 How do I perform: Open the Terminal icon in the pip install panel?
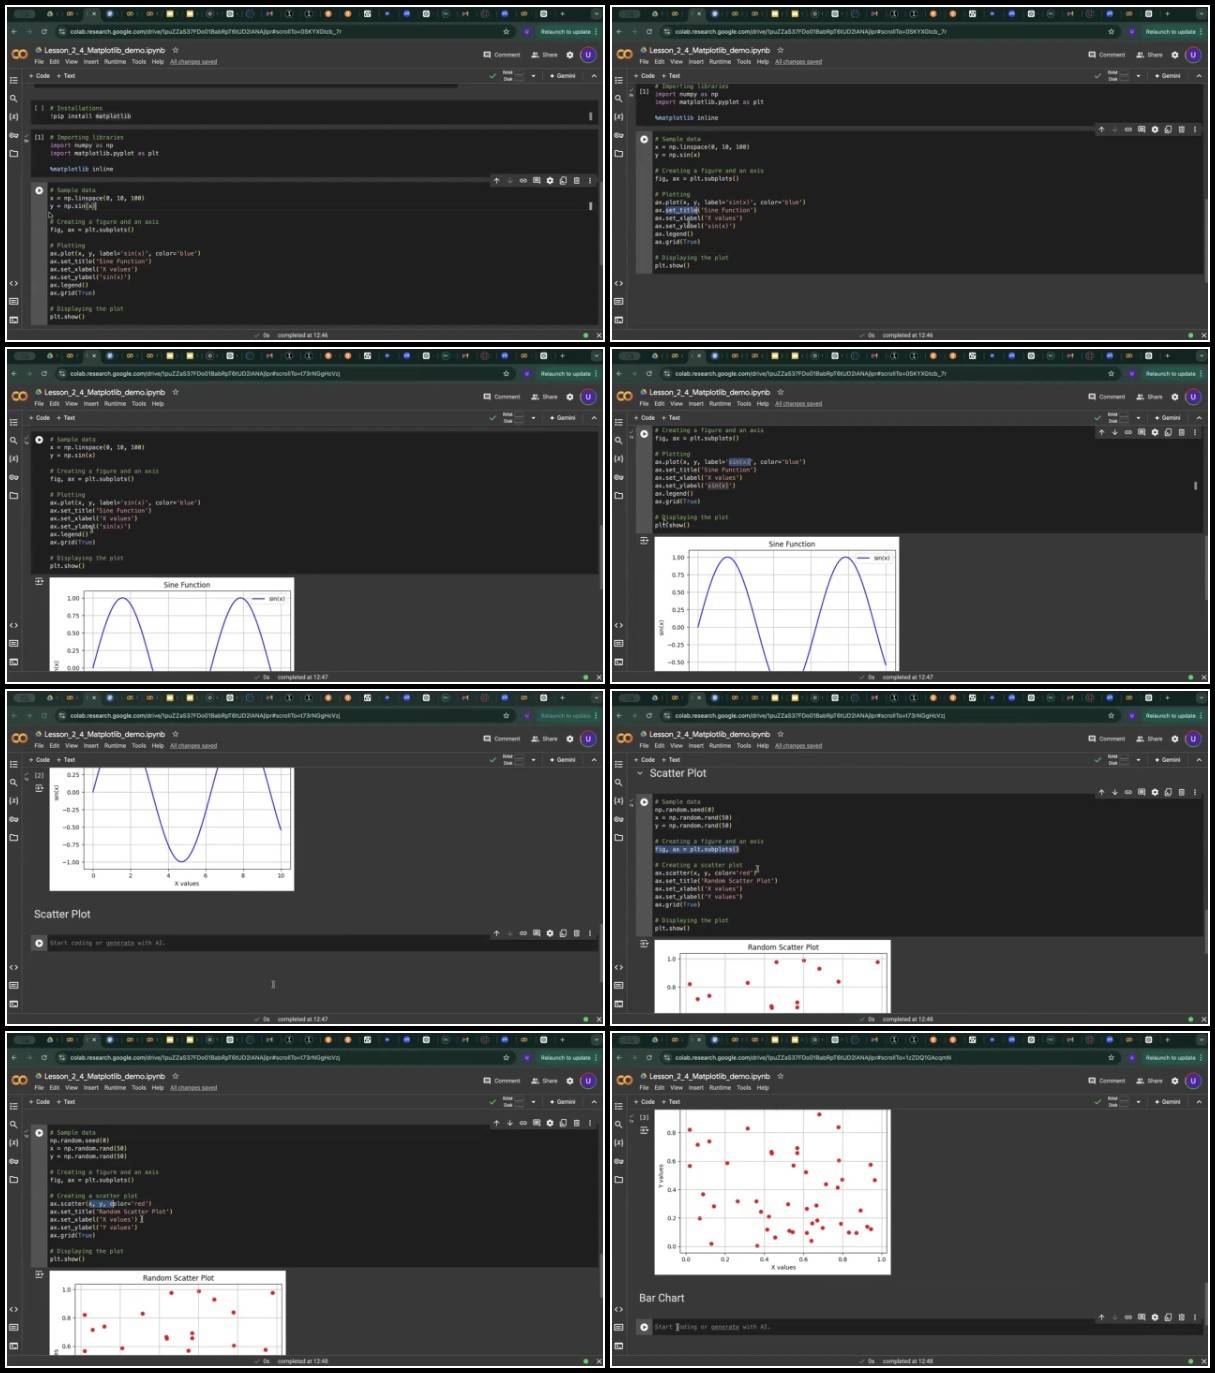pos(14,319)
